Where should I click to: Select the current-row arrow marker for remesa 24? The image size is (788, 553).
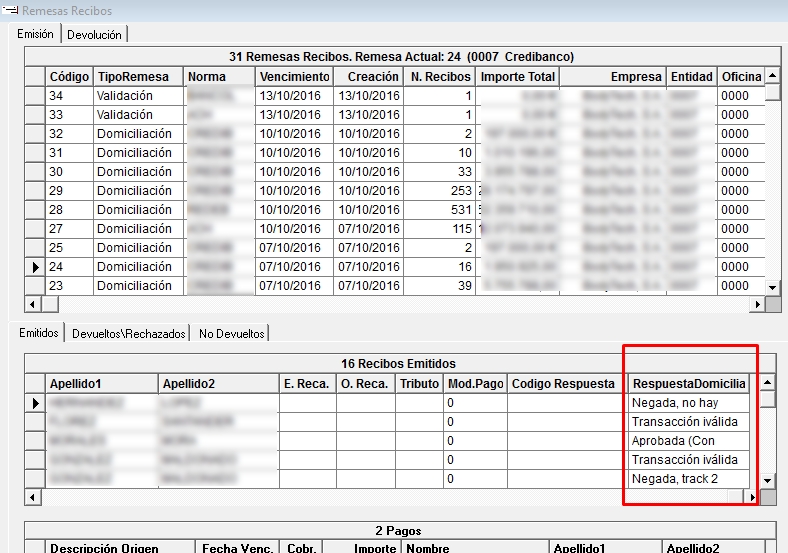(35, 266)
